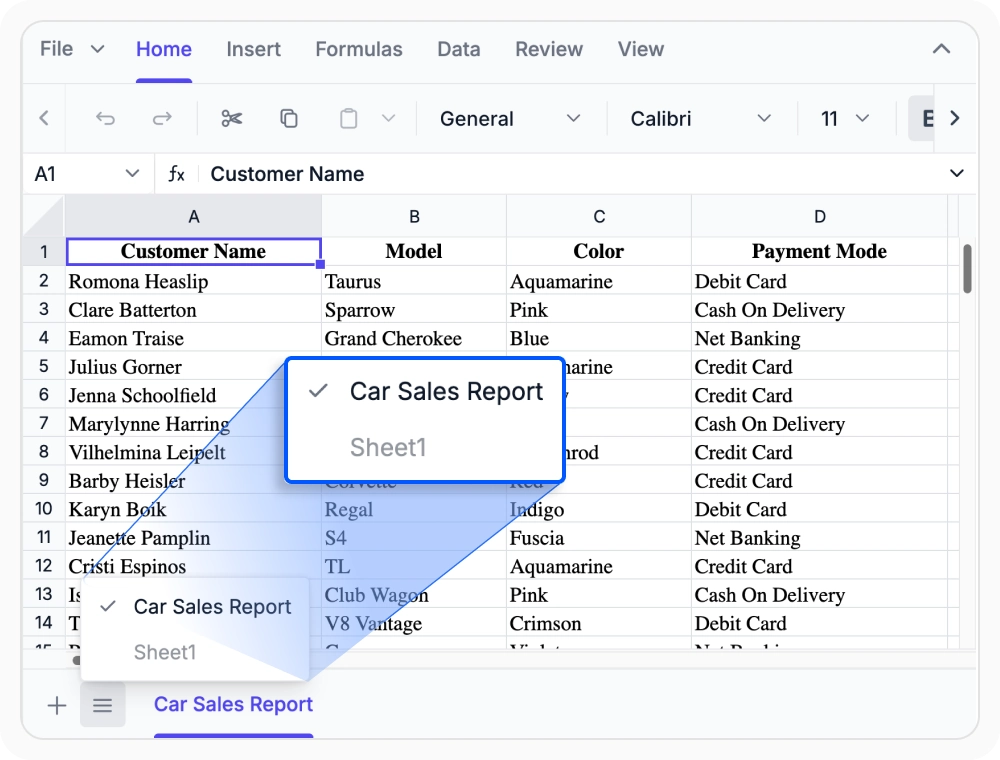Image resolution: width=1000 pixels, height=760 pixels.
Task: Click the Customer Name cell A1
Action: click(193, 251)
